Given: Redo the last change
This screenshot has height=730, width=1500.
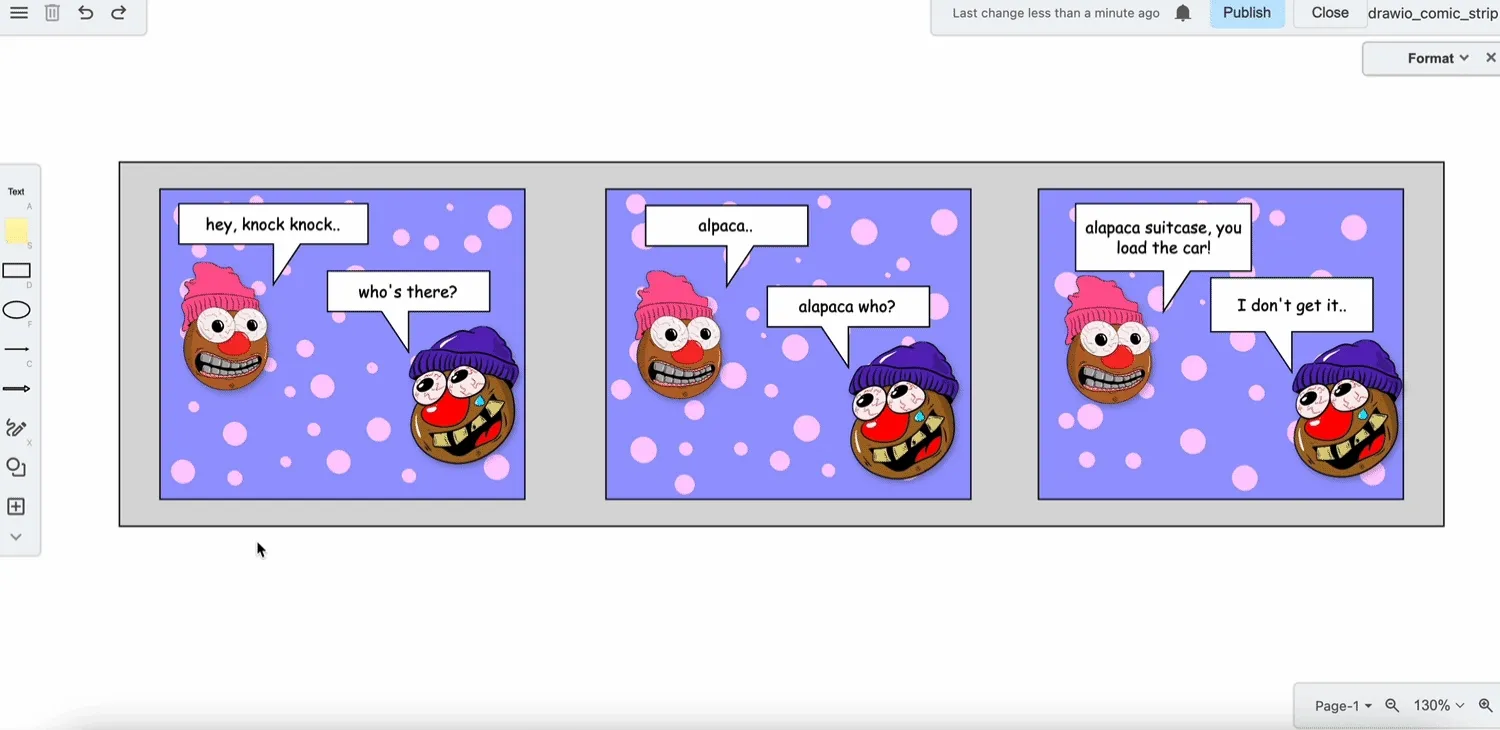Looking at the screenshot, I should click(118, 13).
